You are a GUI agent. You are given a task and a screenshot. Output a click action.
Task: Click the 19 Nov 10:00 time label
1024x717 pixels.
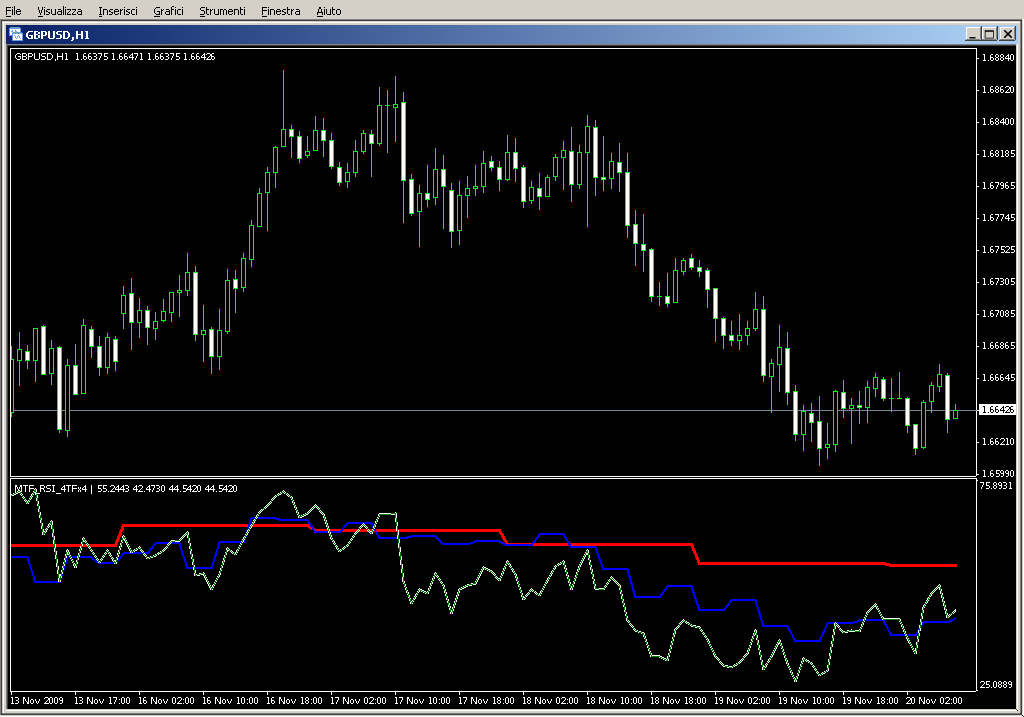pyautogui.click(x=806, y=701)
